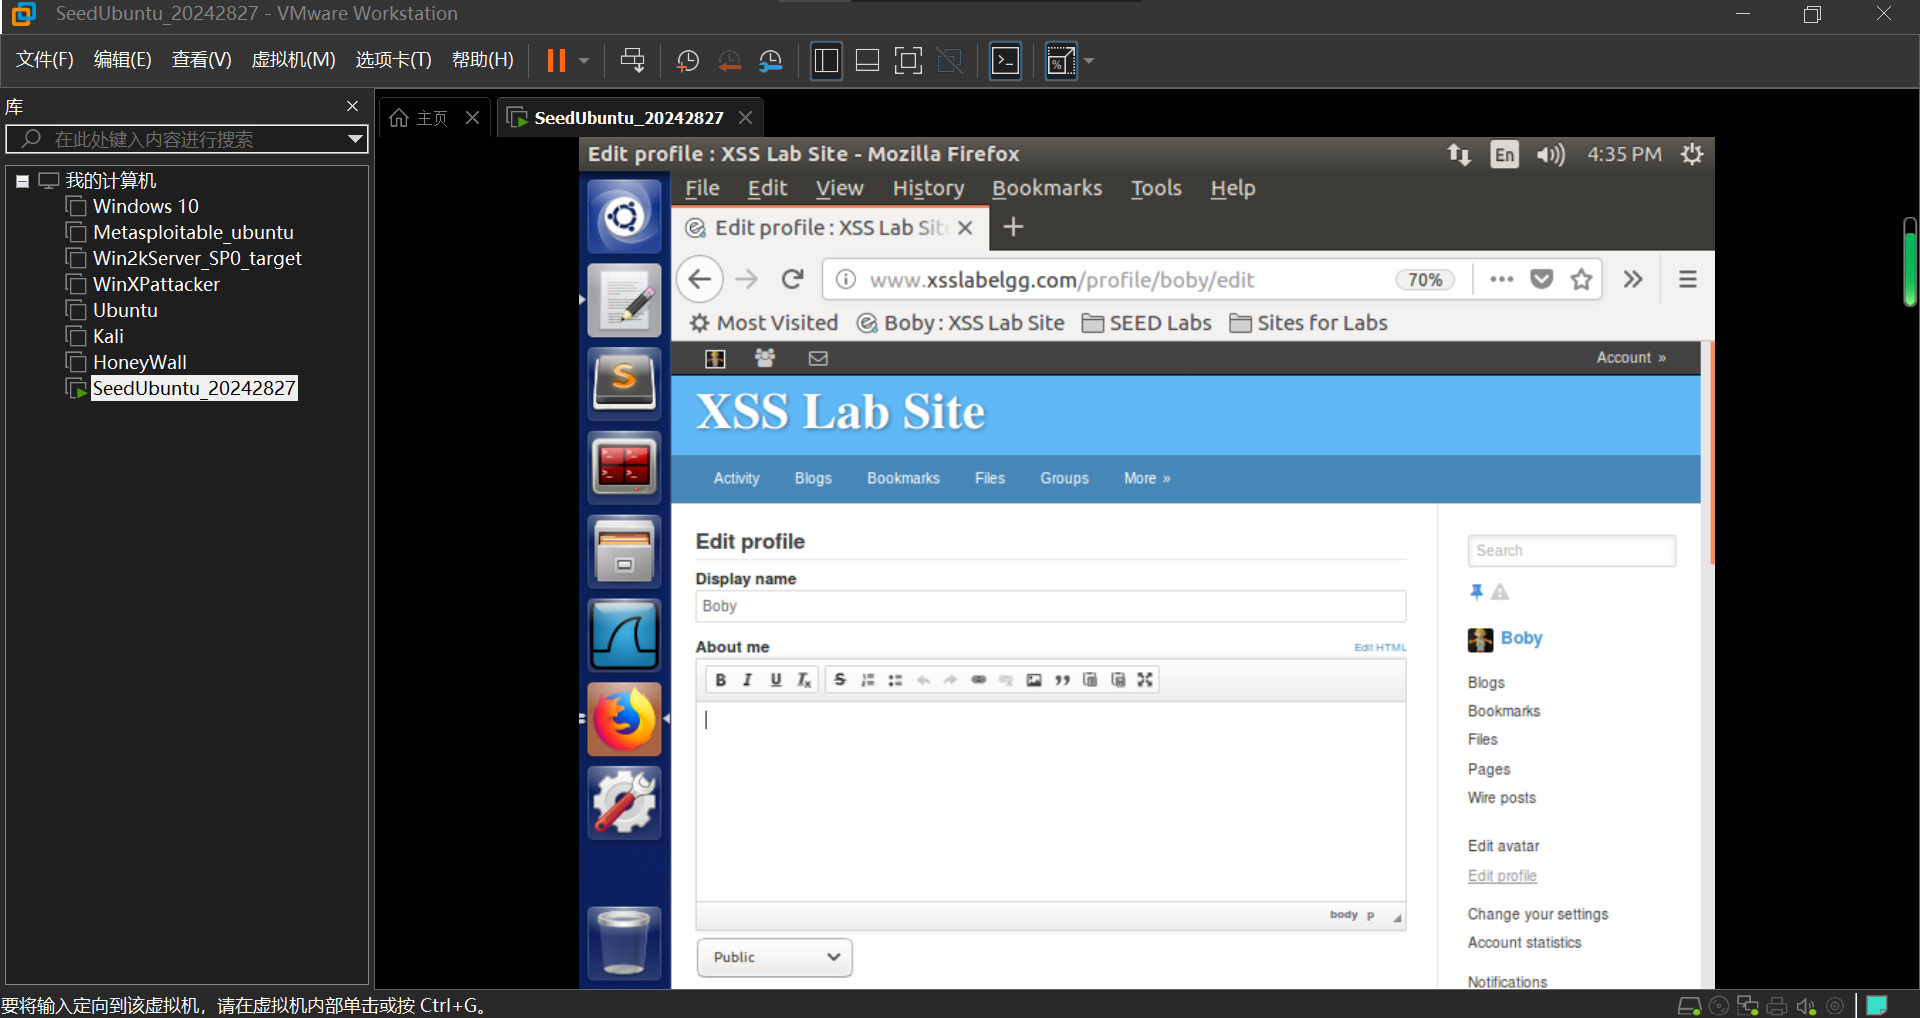Open the Trash in the launcher
Viewport: 1920px width, 1018px height.
(624, 942)
